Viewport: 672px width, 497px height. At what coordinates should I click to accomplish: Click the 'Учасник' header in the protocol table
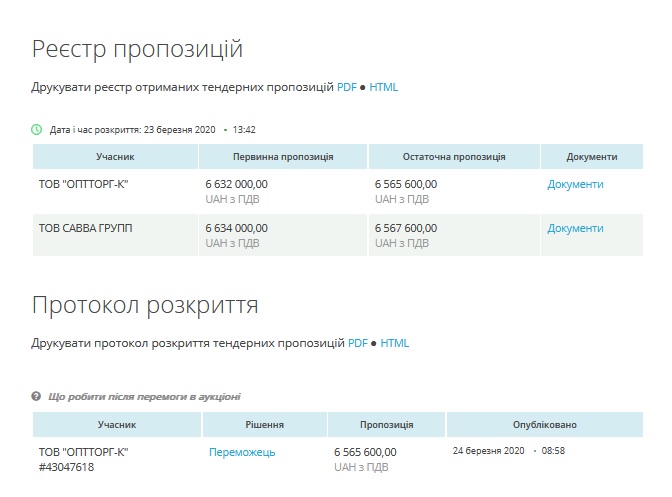click(x=117, y=425)
